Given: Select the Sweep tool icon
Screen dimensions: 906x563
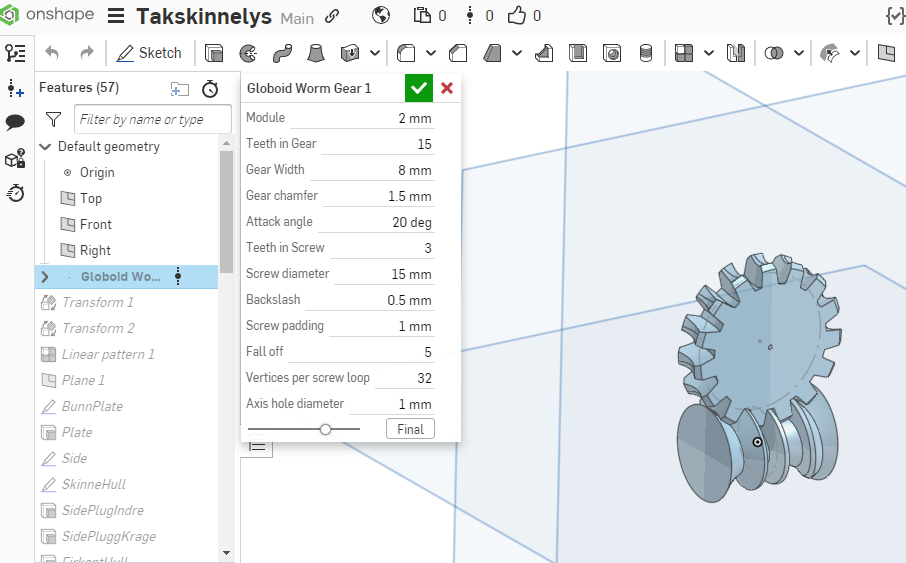Looking at the screenshot, I should [x=282, y=53].
